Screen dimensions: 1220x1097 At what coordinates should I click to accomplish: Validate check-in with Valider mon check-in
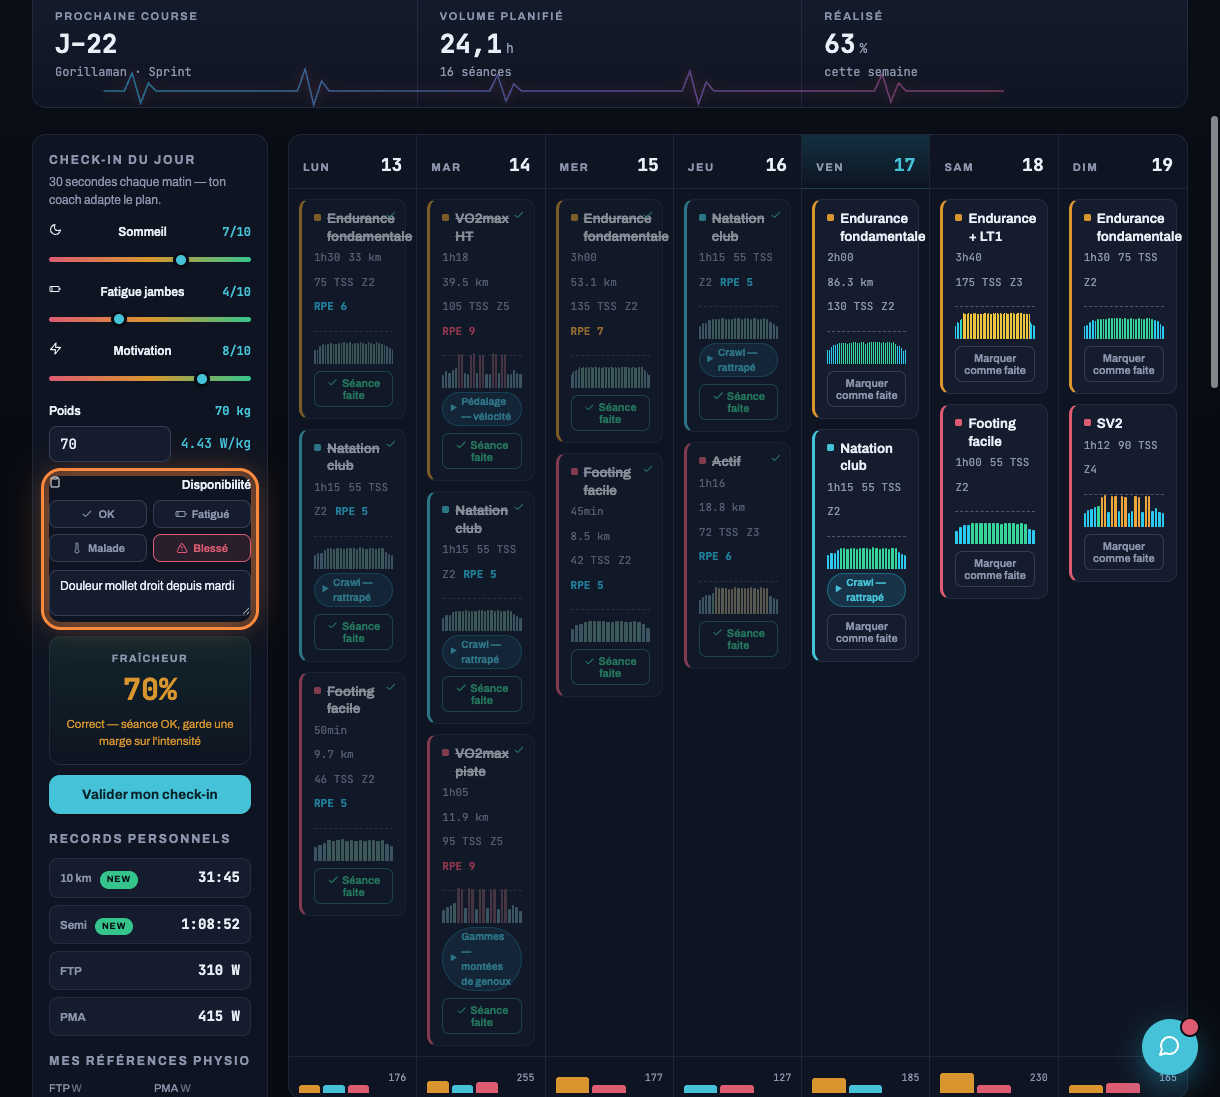tap(150, 794)
